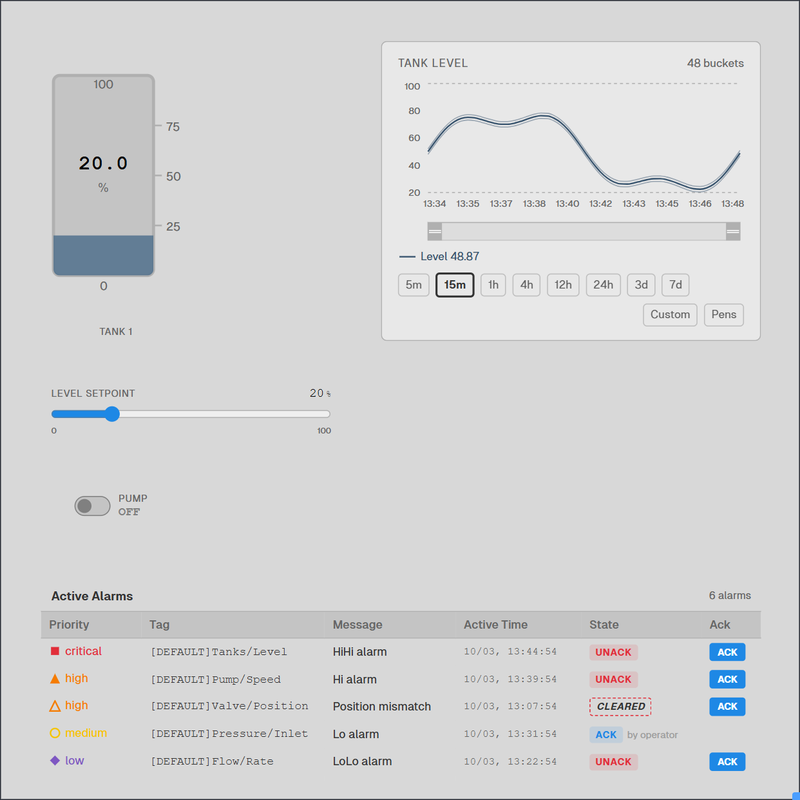Toggle the Pump switch on
800x800 pixels.
pos(92,506)
